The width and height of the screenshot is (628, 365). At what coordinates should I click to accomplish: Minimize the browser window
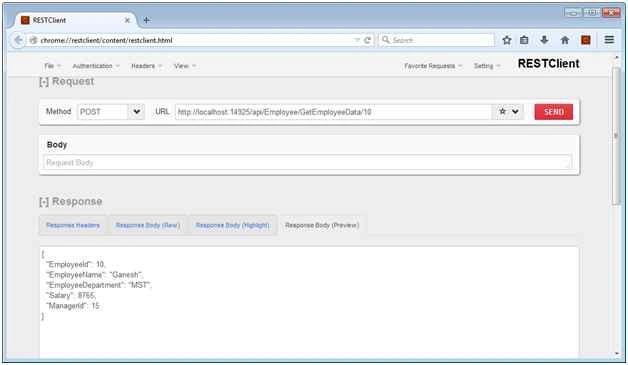point(573,13)
